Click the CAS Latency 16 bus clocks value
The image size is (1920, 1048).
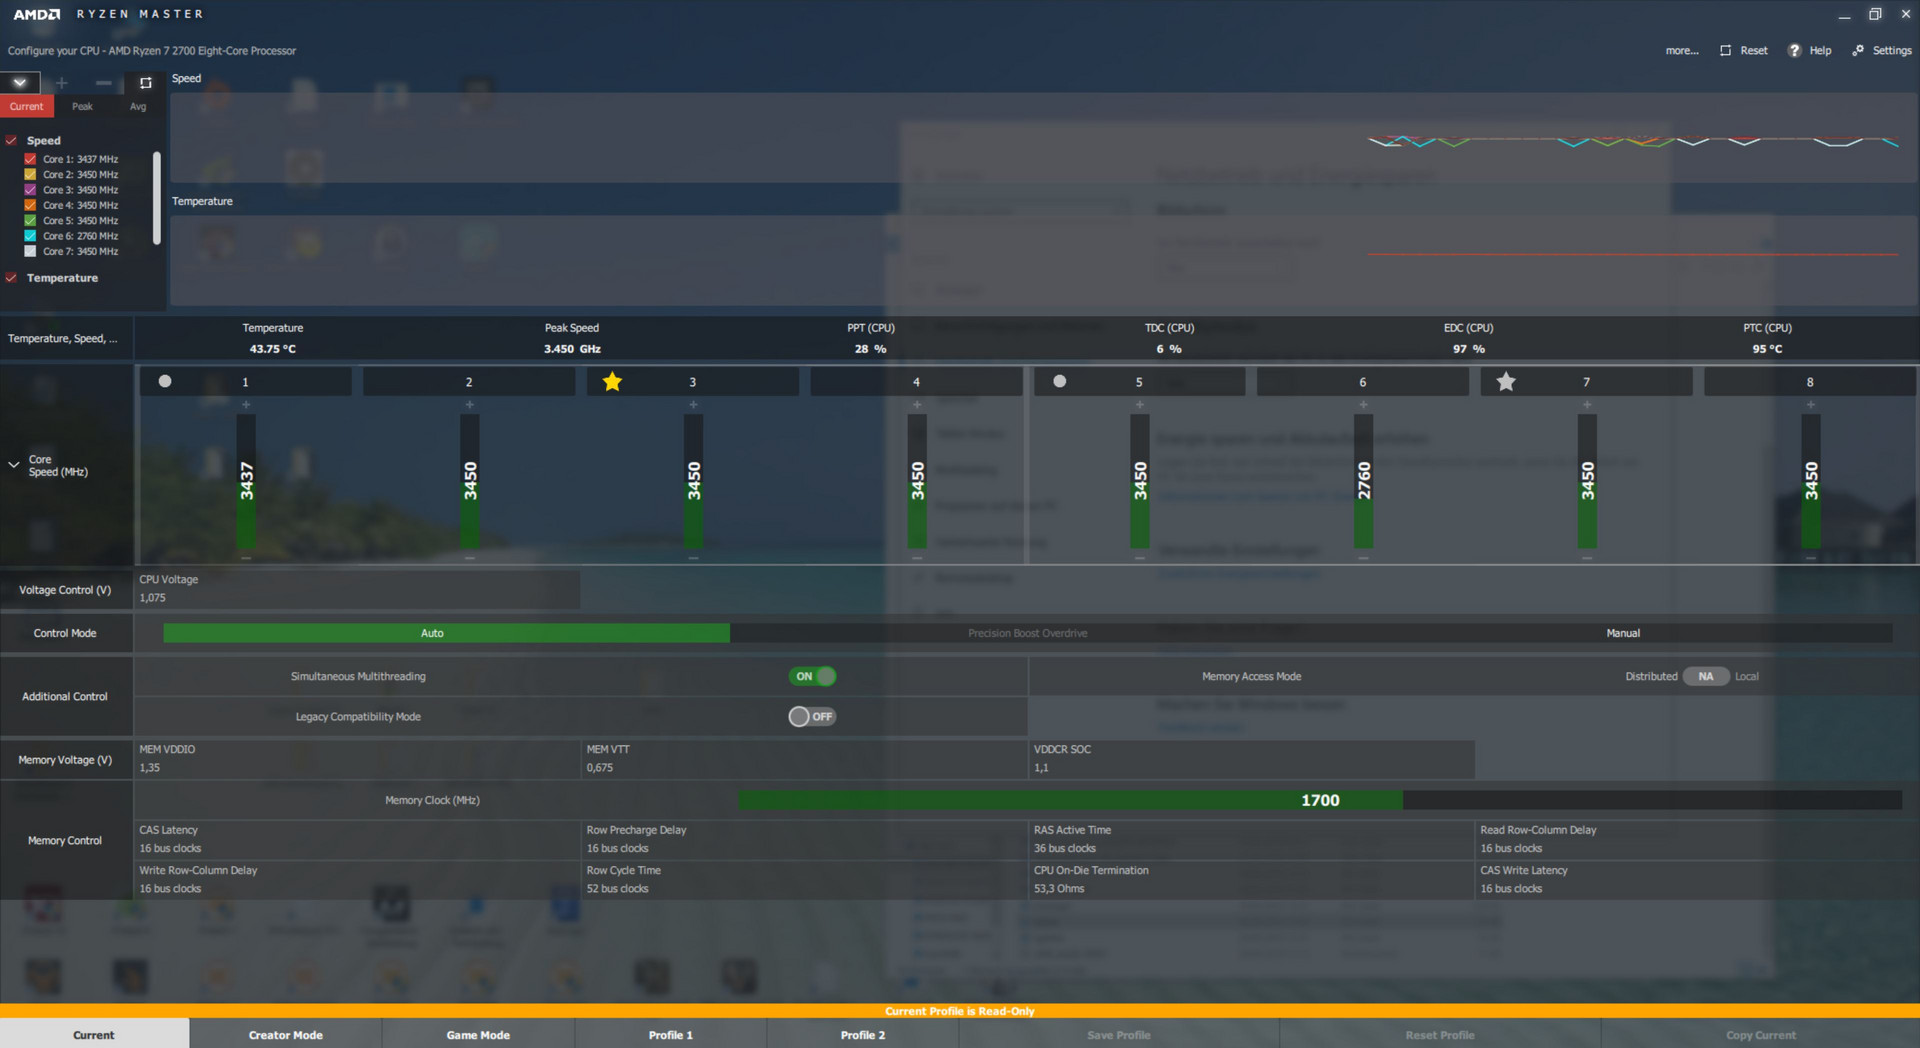point(170,848)
